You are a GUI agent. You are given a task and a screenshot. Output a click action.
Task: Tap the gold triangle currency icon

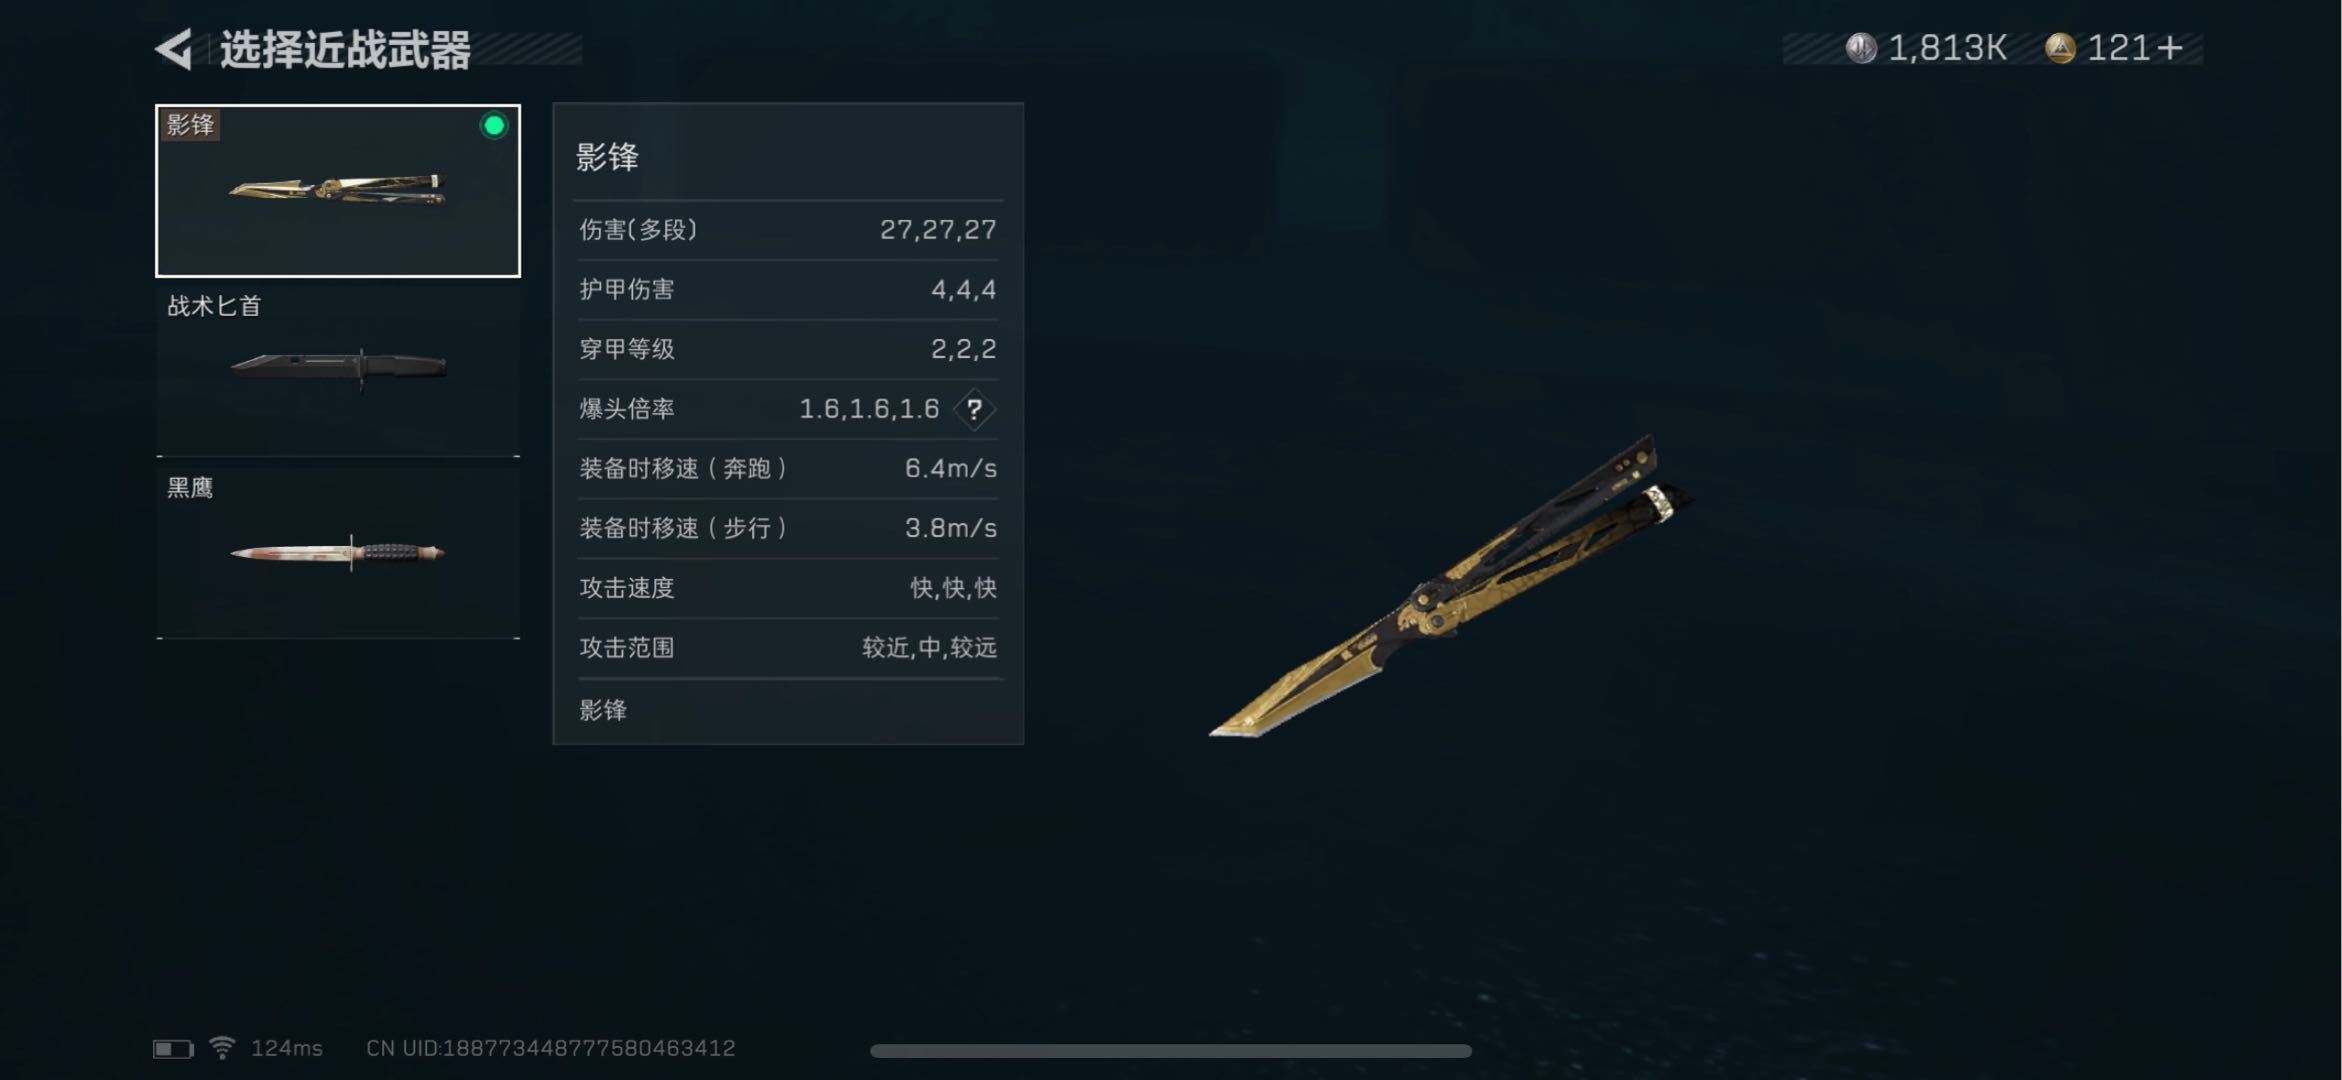pos(2060,48)
